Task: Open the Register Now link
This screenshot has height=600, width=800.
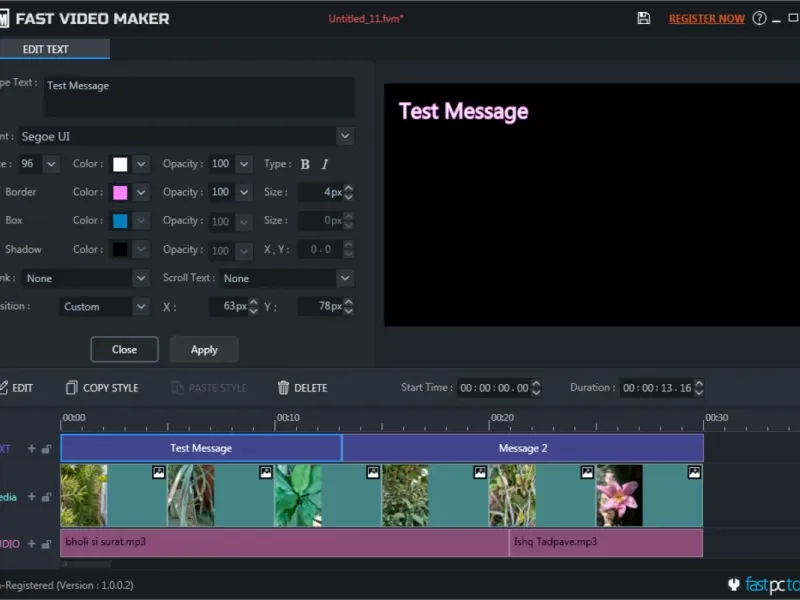Action: click(707, 19)
